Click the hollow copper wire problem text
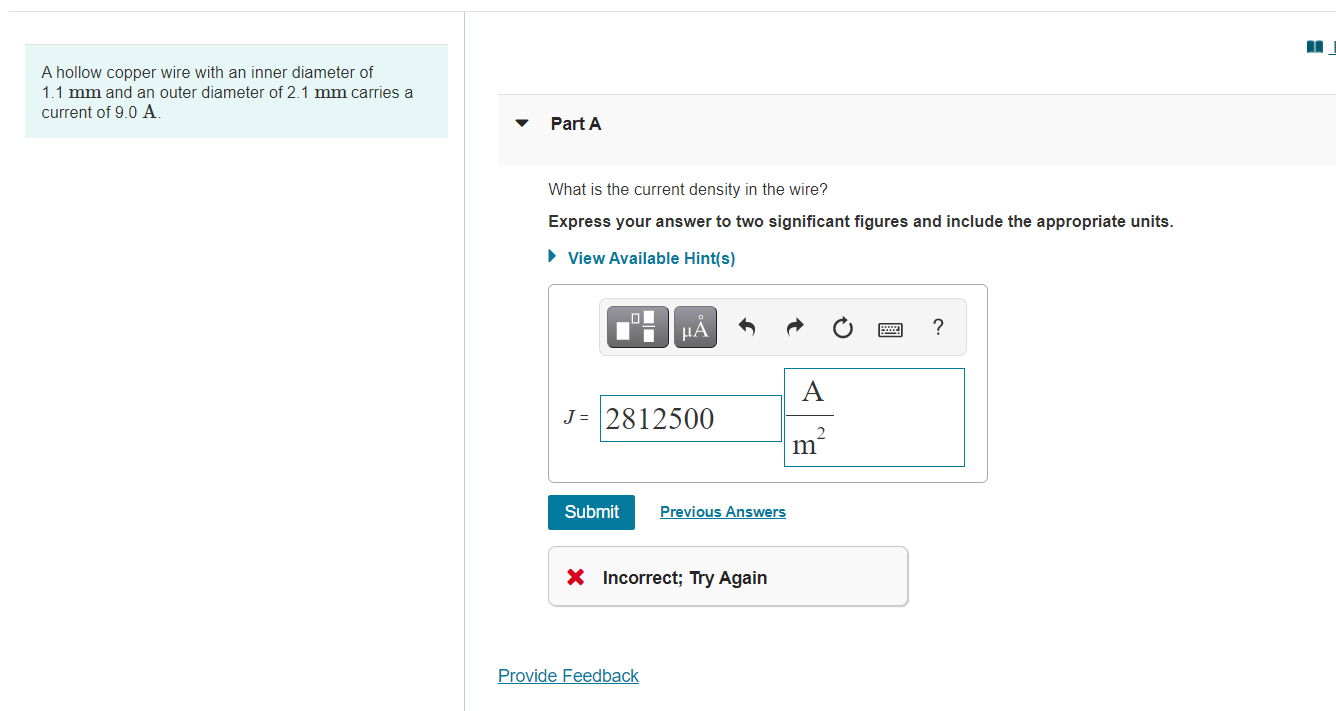This screenshot has height=711, width=1336. [x=227, y=92]
